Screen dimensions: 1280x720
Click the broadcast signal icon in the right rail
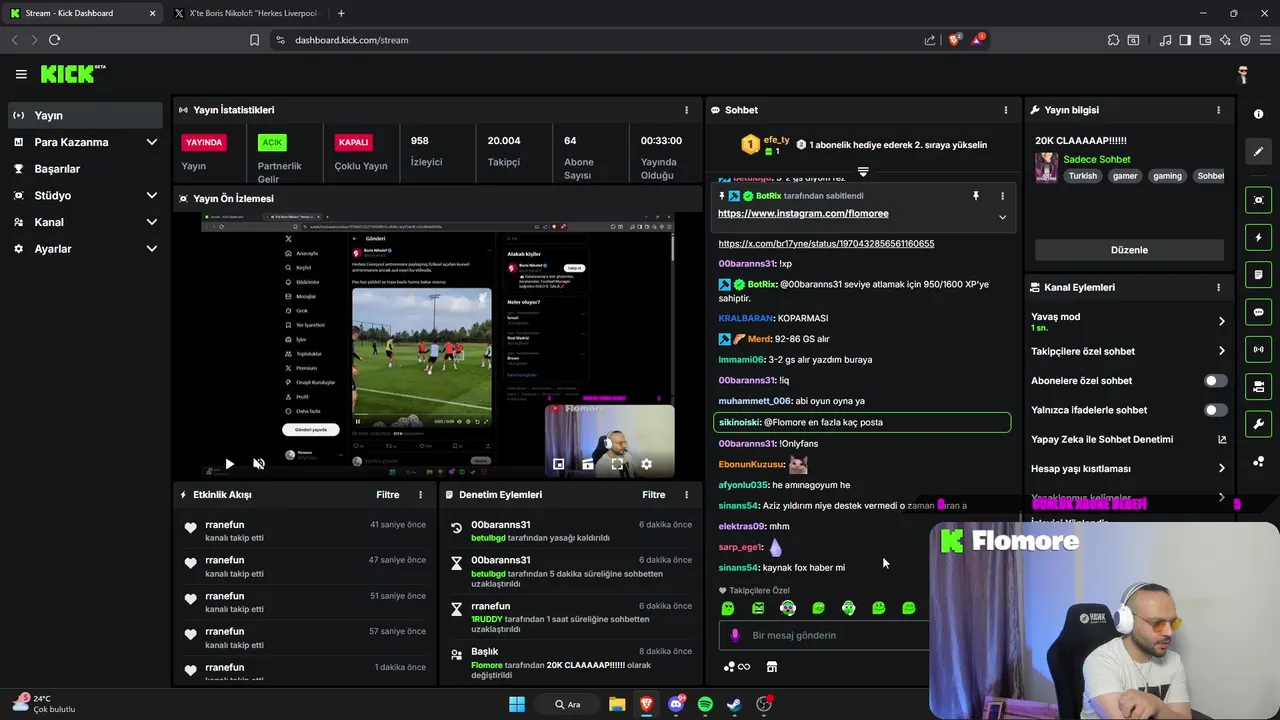[x=1258, y=349]
